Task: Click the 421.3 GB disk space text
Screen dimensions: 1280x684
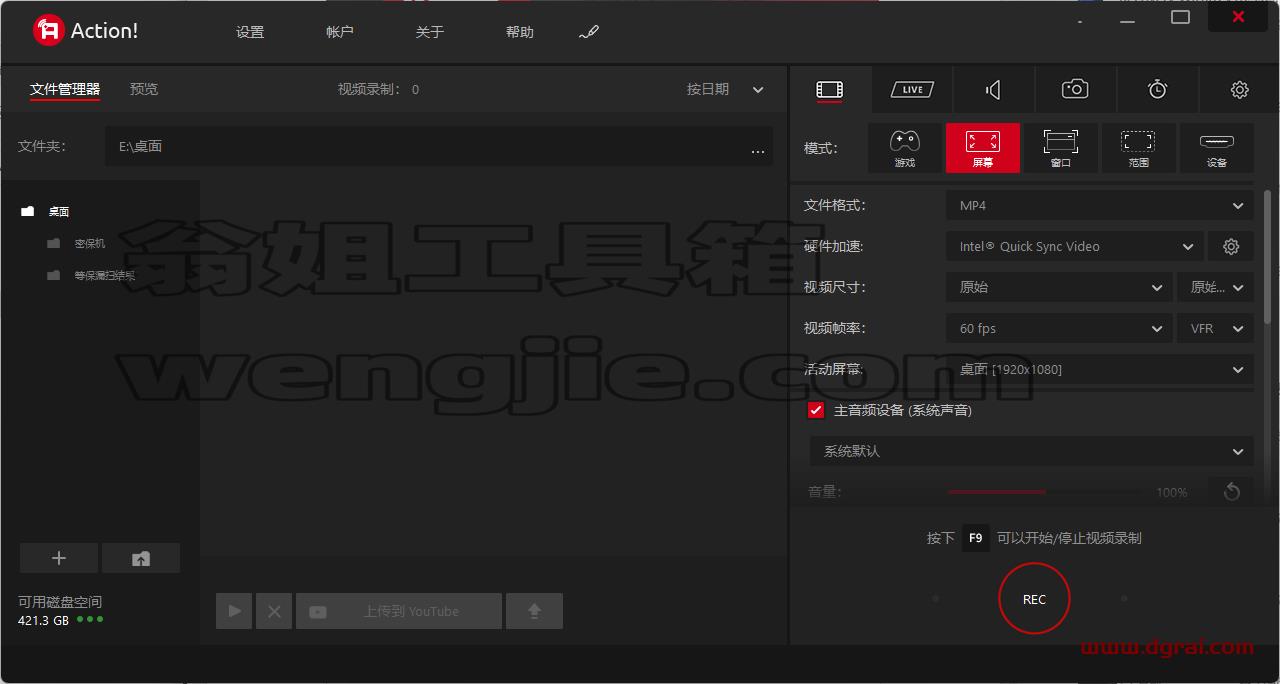Action: pos(43,620)
